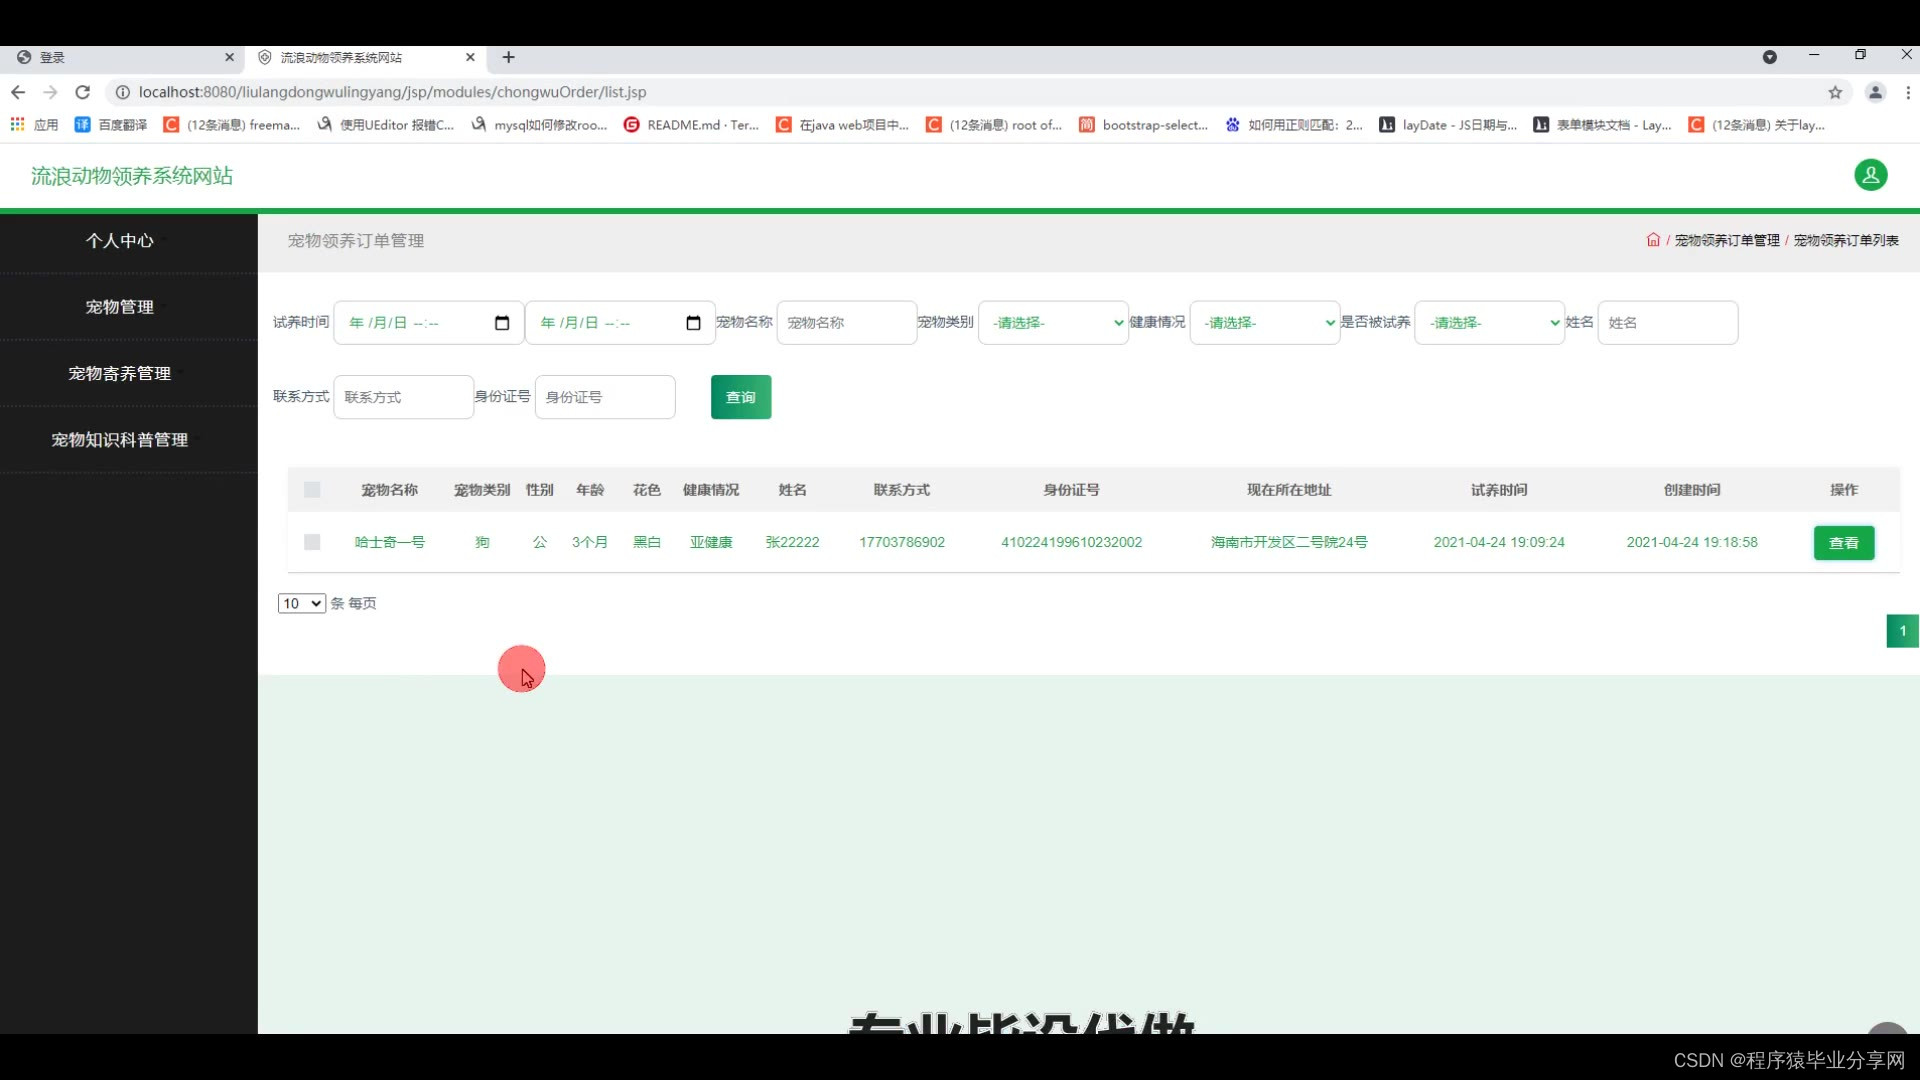Select 宠物知识科普管理 sidebar item
The image size is (1920, 1080).
click(119, 440)
